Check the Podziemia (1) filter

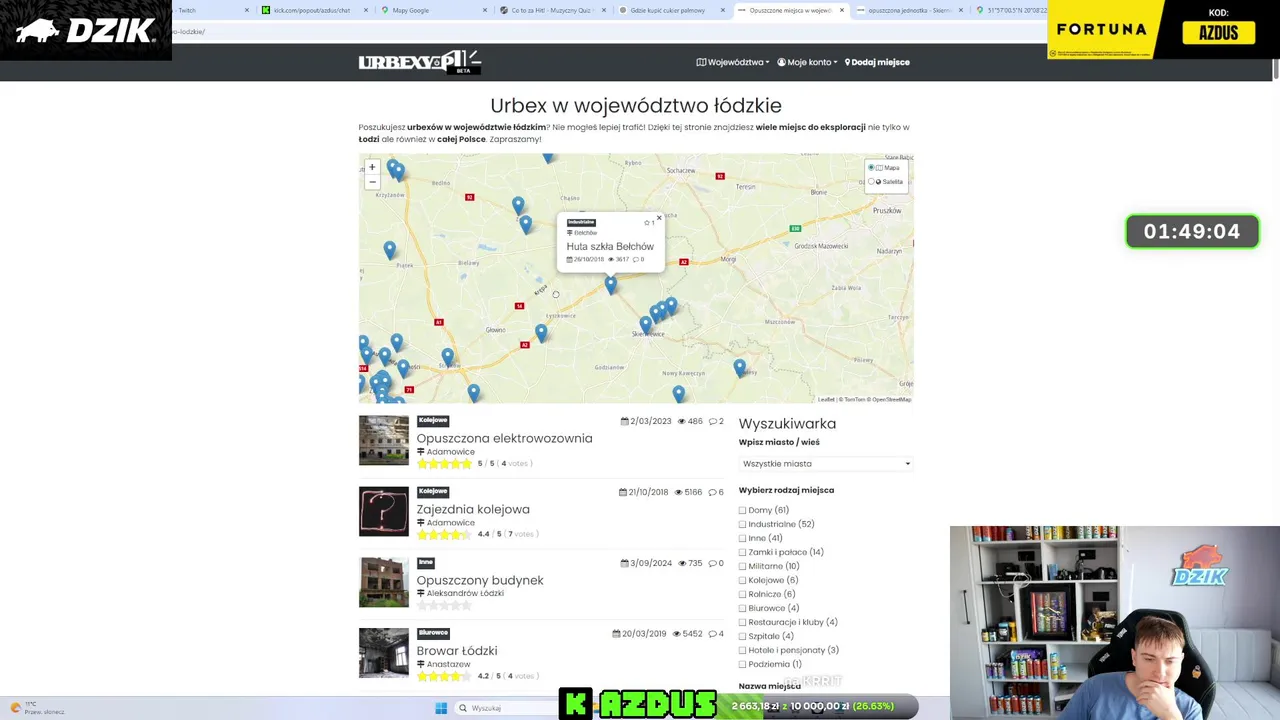(x=742, y=664)
